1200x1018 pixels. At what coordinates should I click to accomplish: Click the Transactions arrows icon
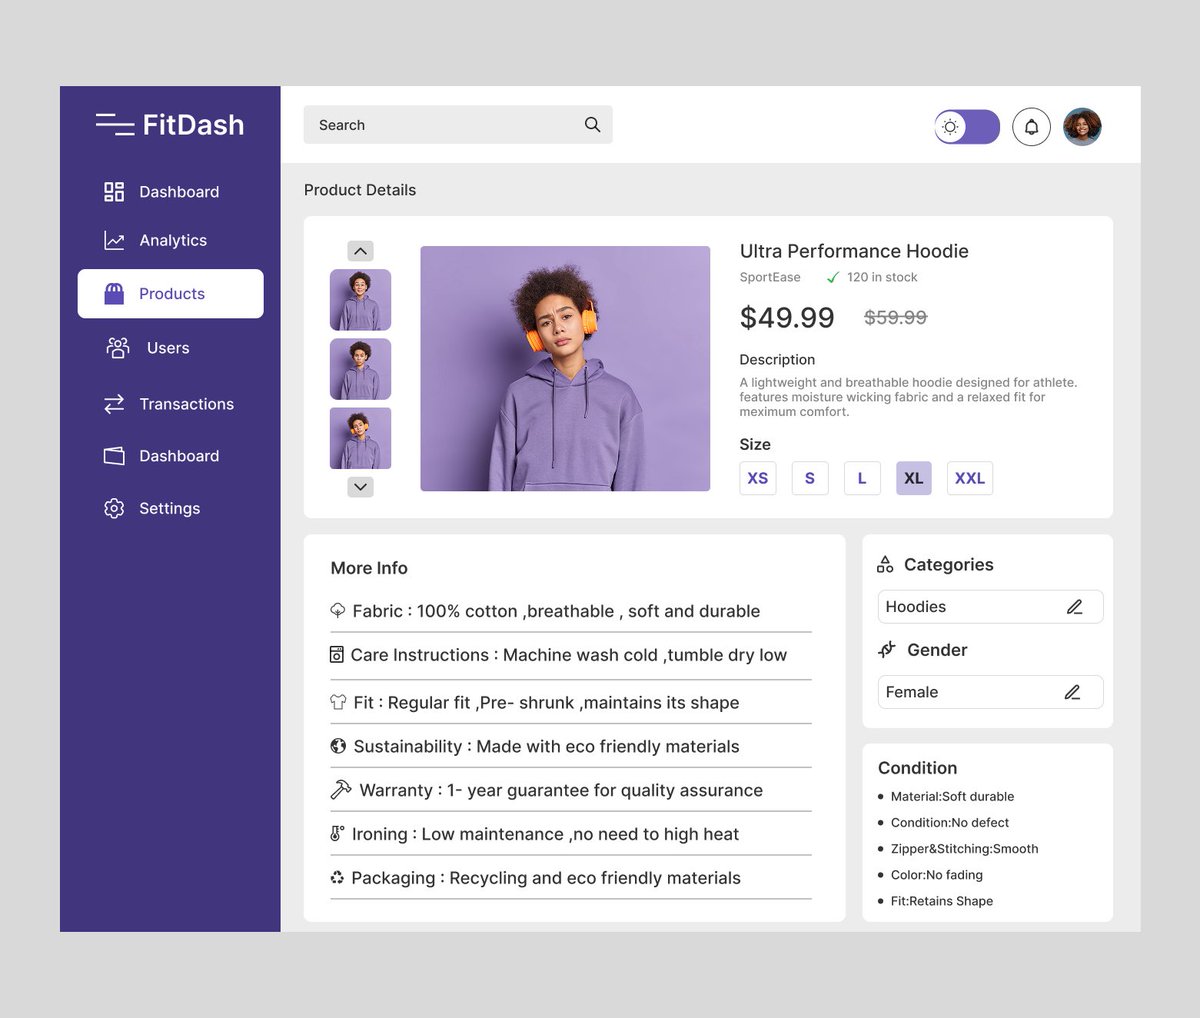[x=114, y=404]
